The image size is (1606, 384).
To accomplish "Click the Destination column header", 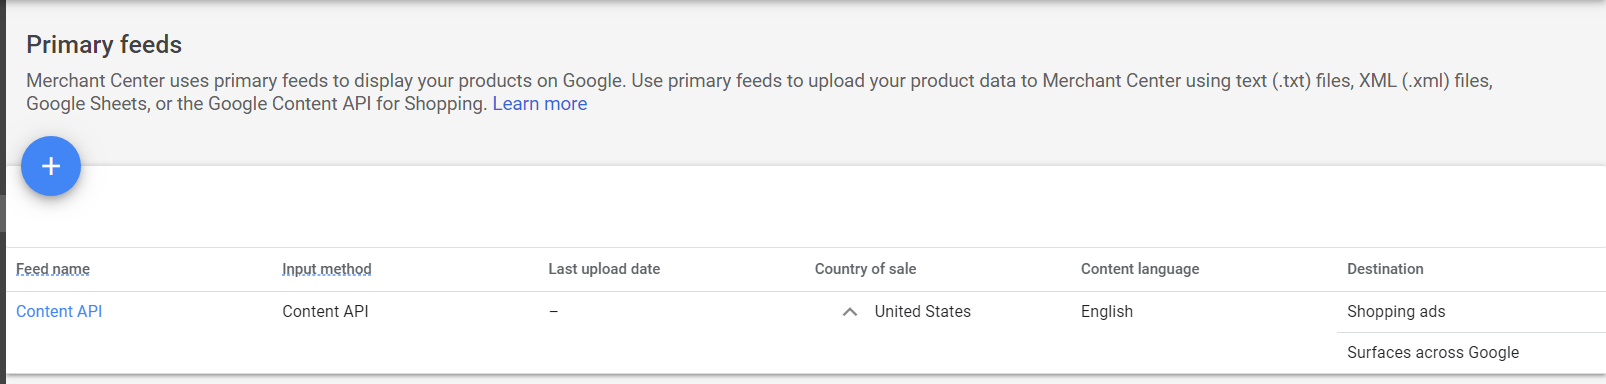I will pos(1385,269).
